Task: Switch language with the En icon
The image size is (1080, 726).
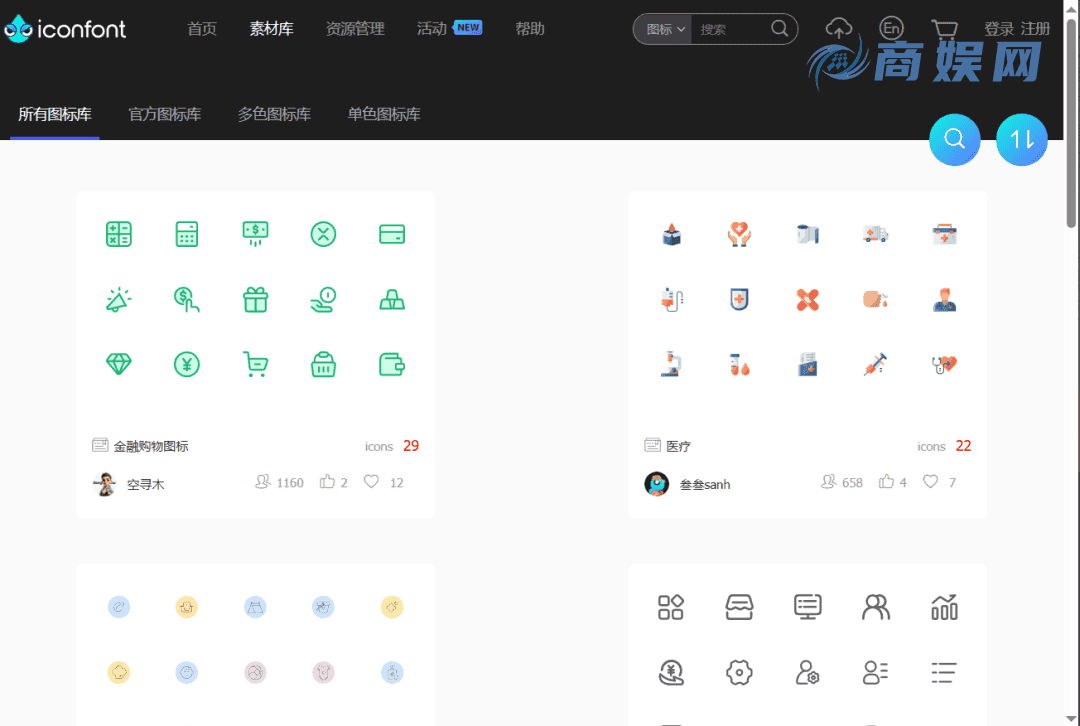Action: point(891,28)
